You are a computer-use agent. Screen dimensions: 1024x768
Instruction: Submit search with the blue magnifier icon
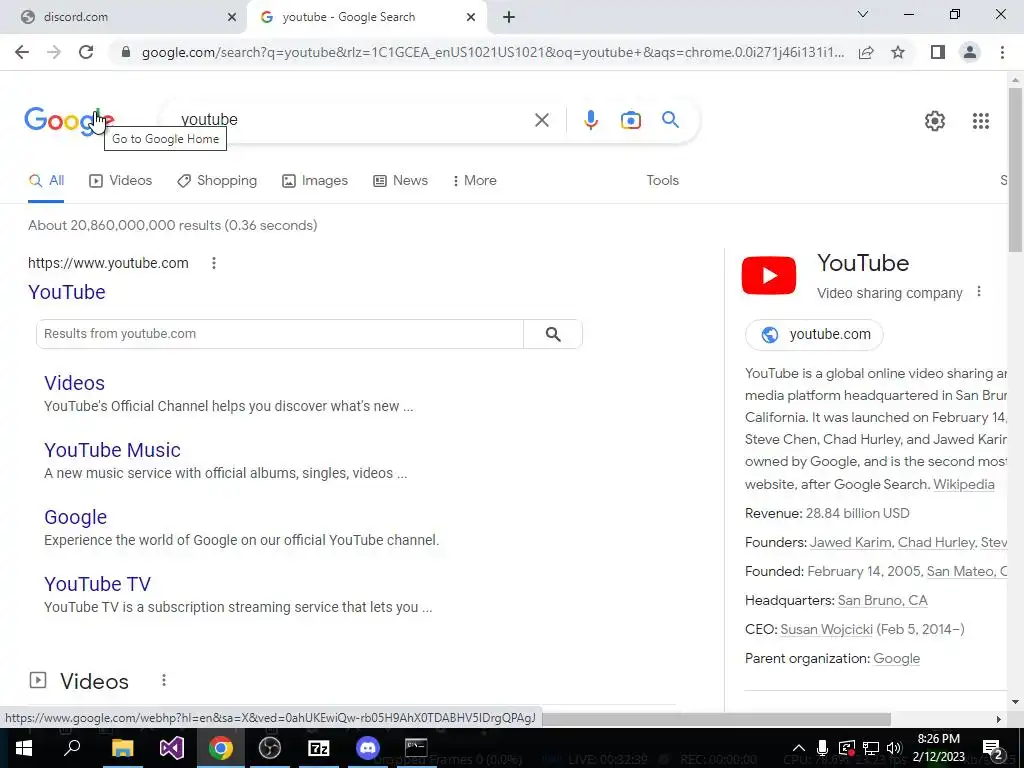point(670,120)
